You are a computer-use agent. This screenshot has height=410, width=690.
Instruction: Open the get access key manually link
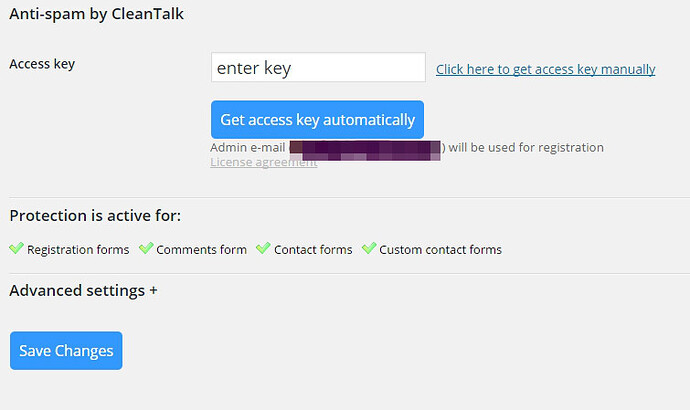pyautogui.click(x=545, y=69)
